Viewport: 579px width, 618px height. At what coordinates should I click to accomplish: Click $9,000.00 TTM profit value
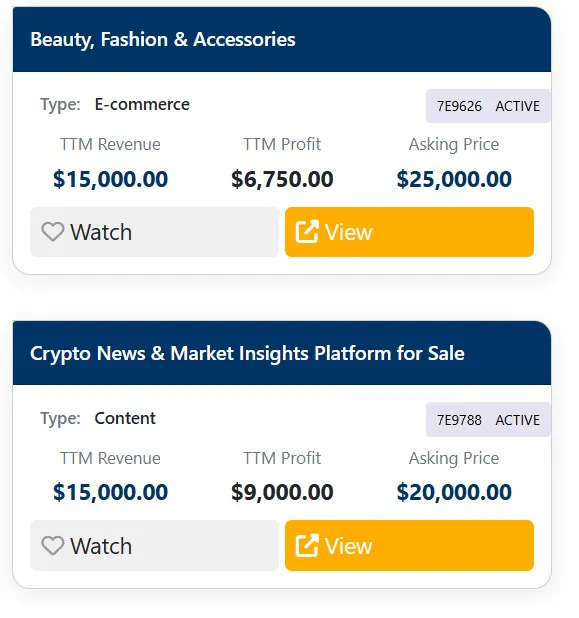(282, 492)
